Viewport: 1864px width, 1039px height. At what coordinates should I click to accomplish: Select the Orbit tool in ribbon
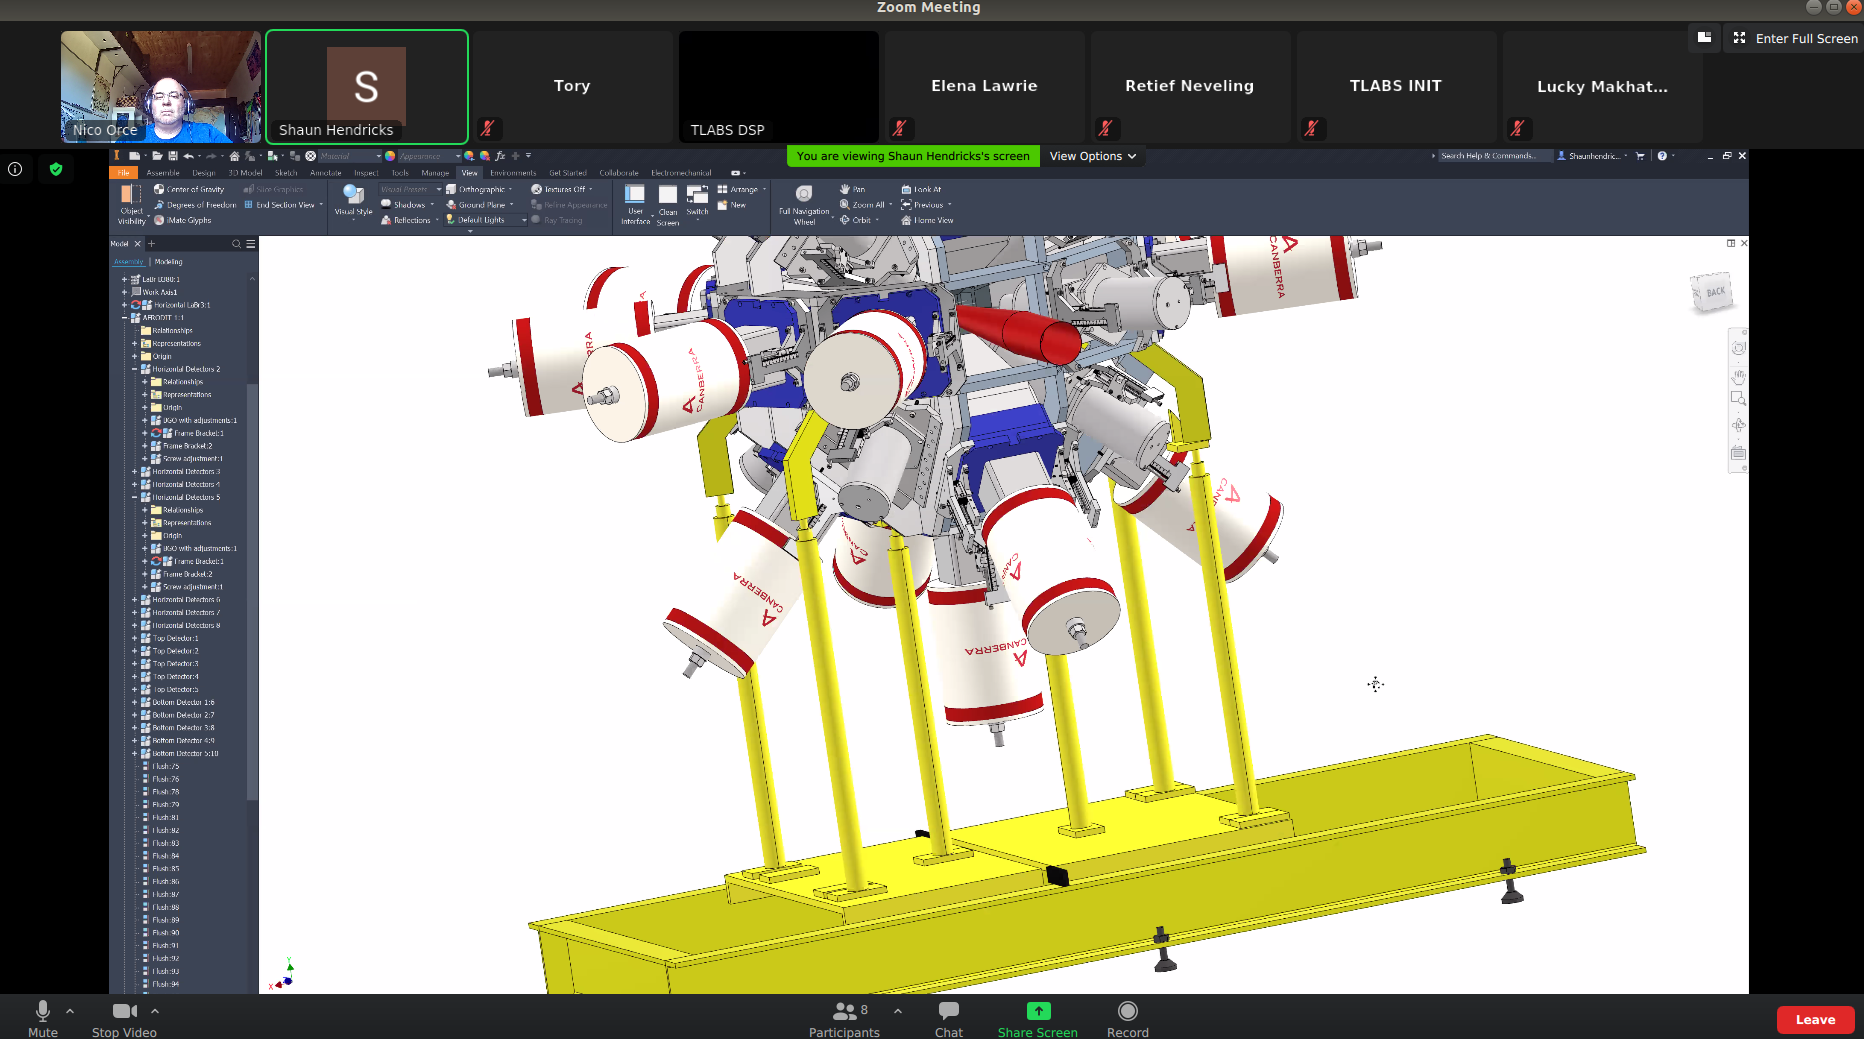858,220
